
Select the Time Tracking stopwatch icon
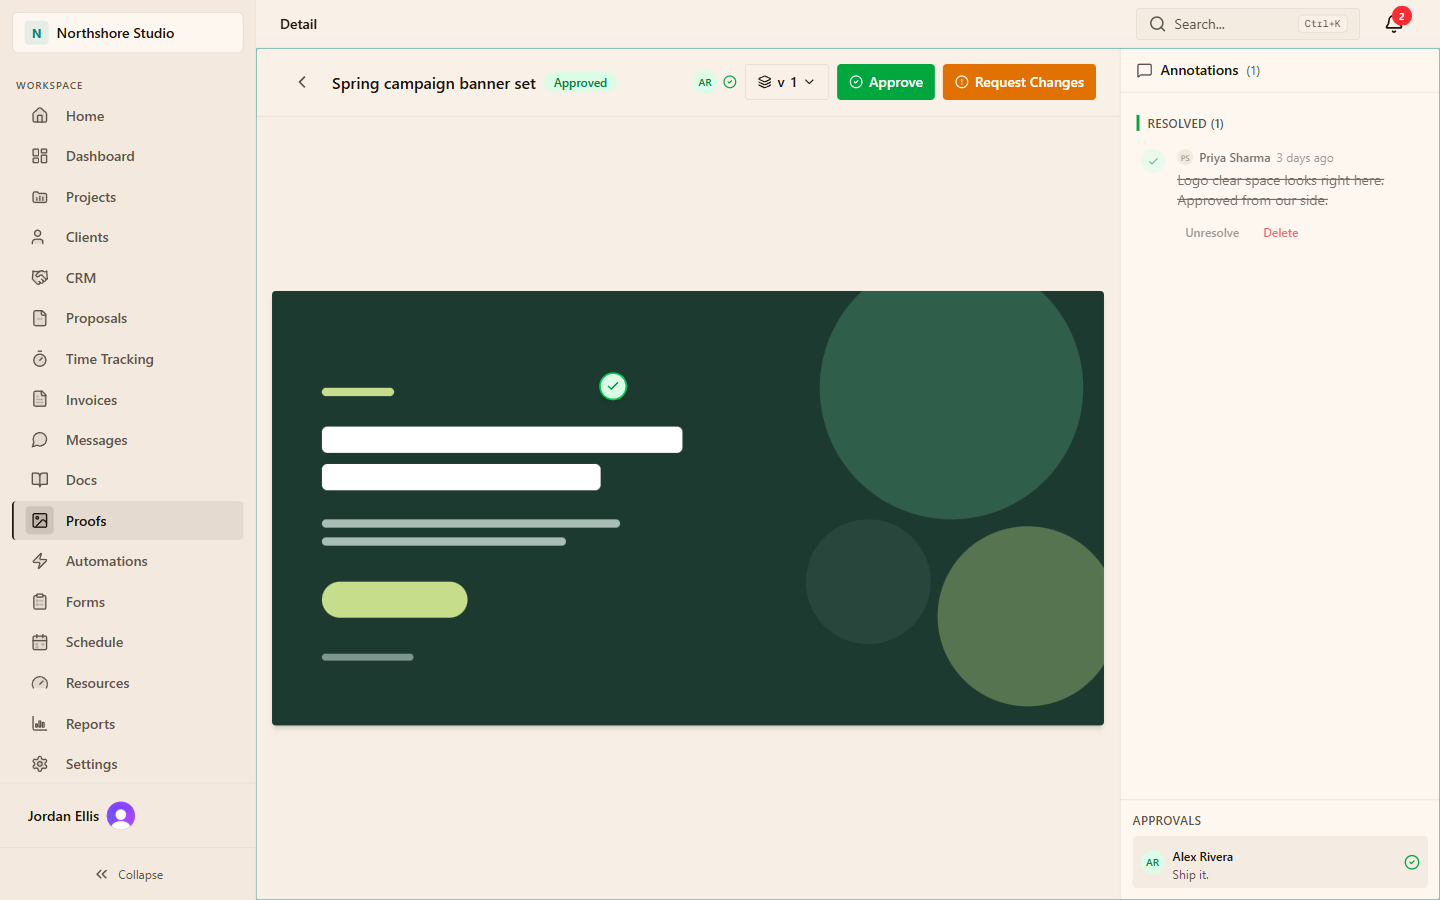point(40,359)
